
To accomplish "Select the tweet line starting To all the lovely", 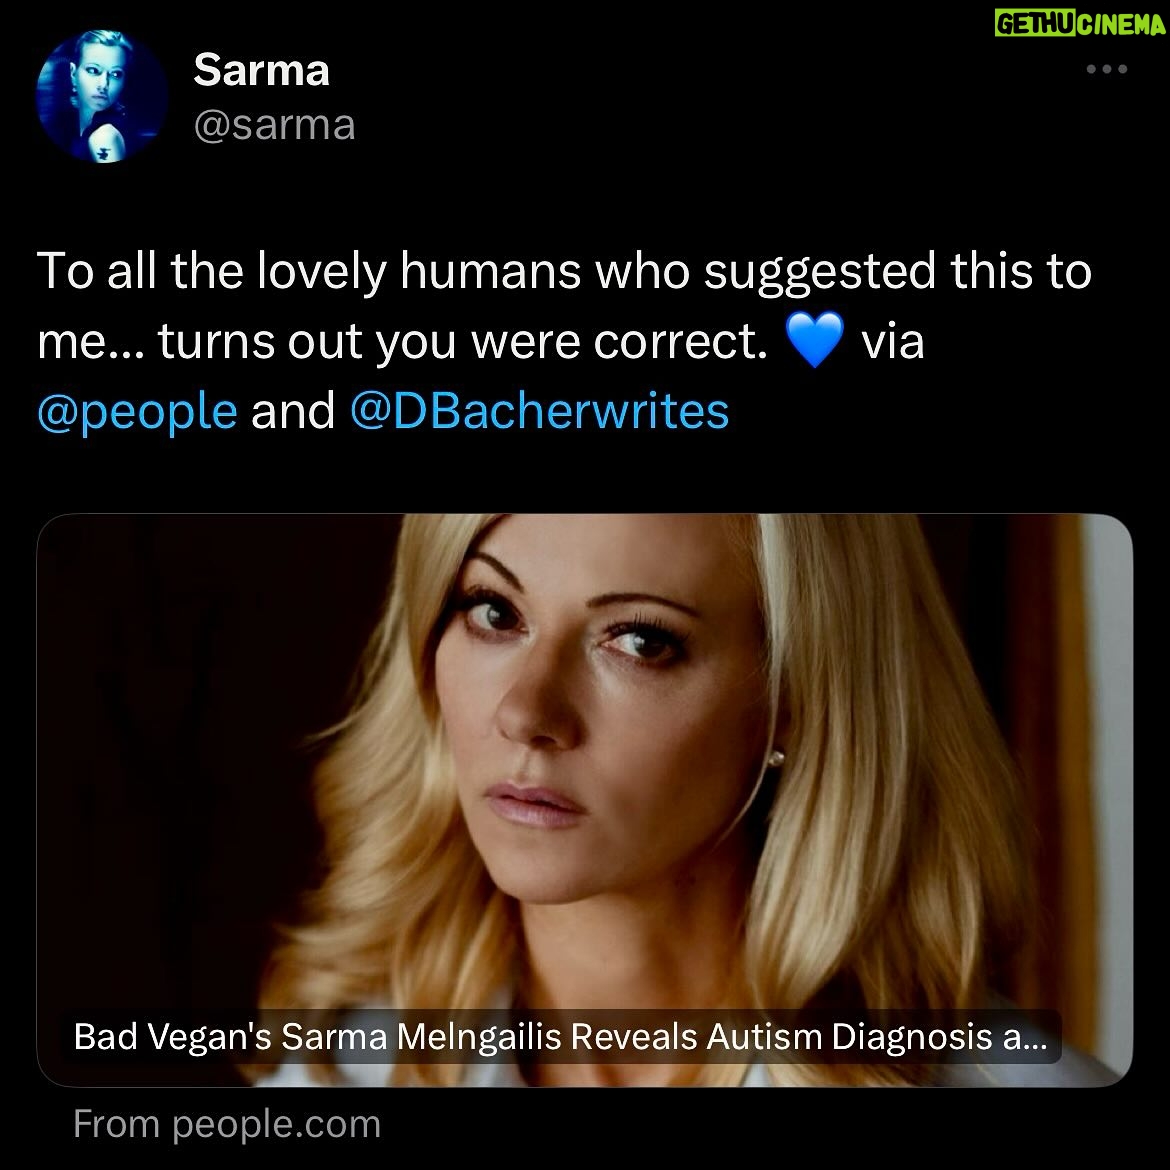I will pyautogui.click(x=564, y=272).
